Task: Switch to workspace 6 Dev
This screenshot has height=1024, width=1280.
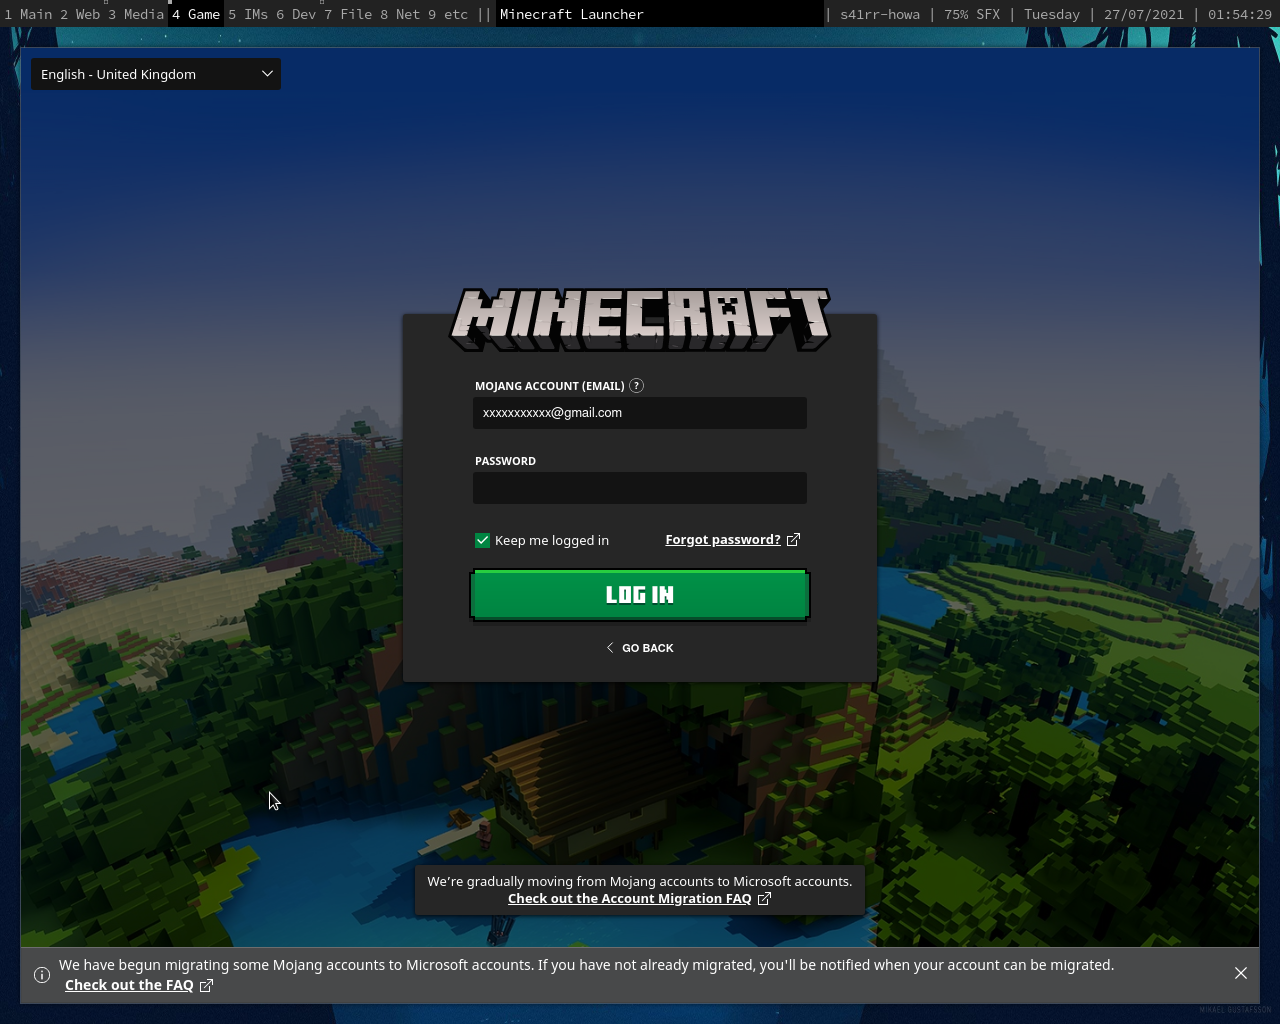Action: pos(296,14)
